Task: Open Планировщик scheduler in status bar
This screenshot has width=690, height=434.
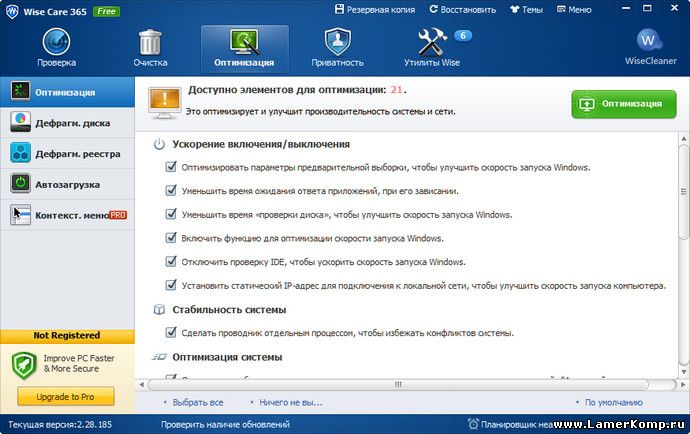Action: 510,424
